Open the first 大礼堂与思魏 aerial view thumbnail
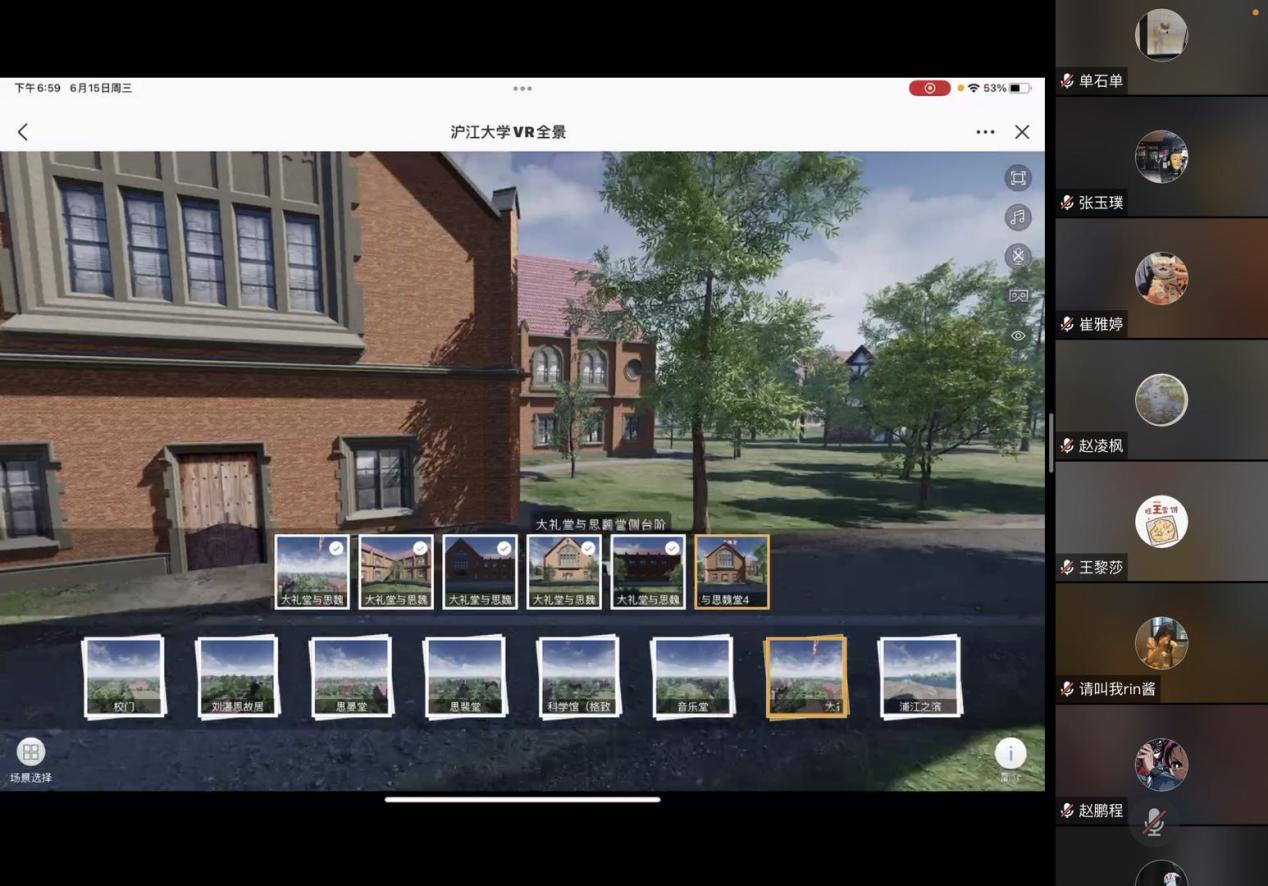 click(x=312, y=572)
